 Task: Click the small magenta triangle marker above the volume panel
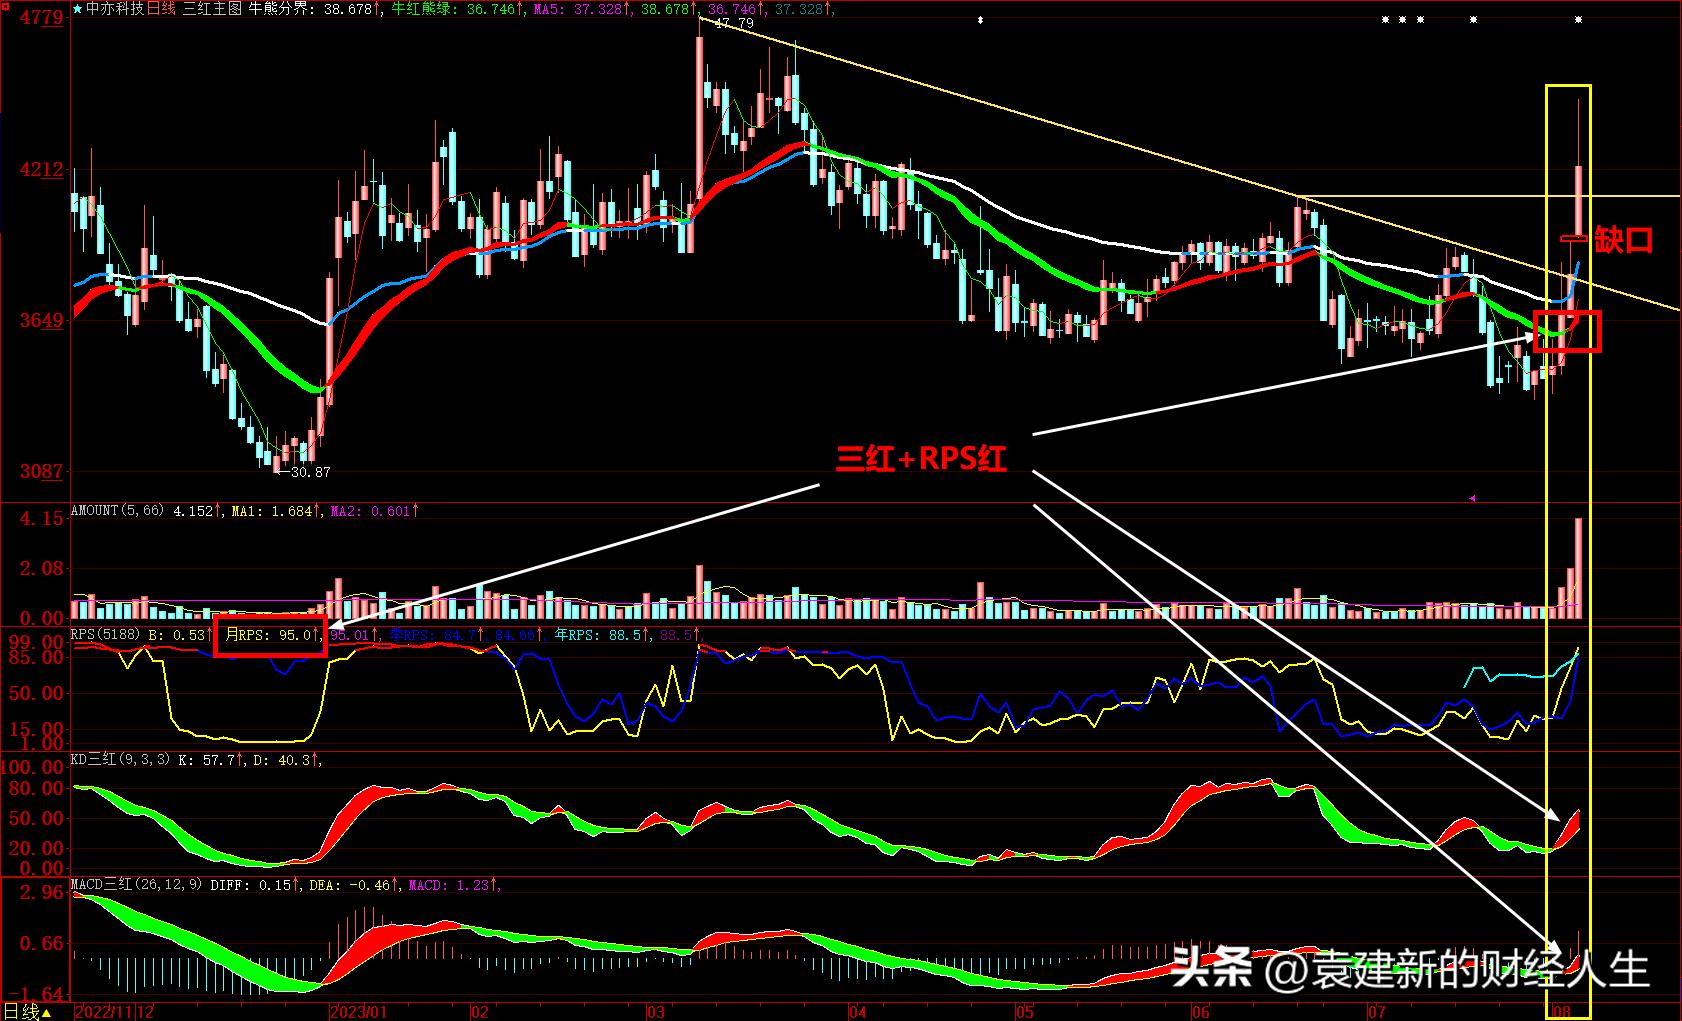click(x=1472, y=497)
